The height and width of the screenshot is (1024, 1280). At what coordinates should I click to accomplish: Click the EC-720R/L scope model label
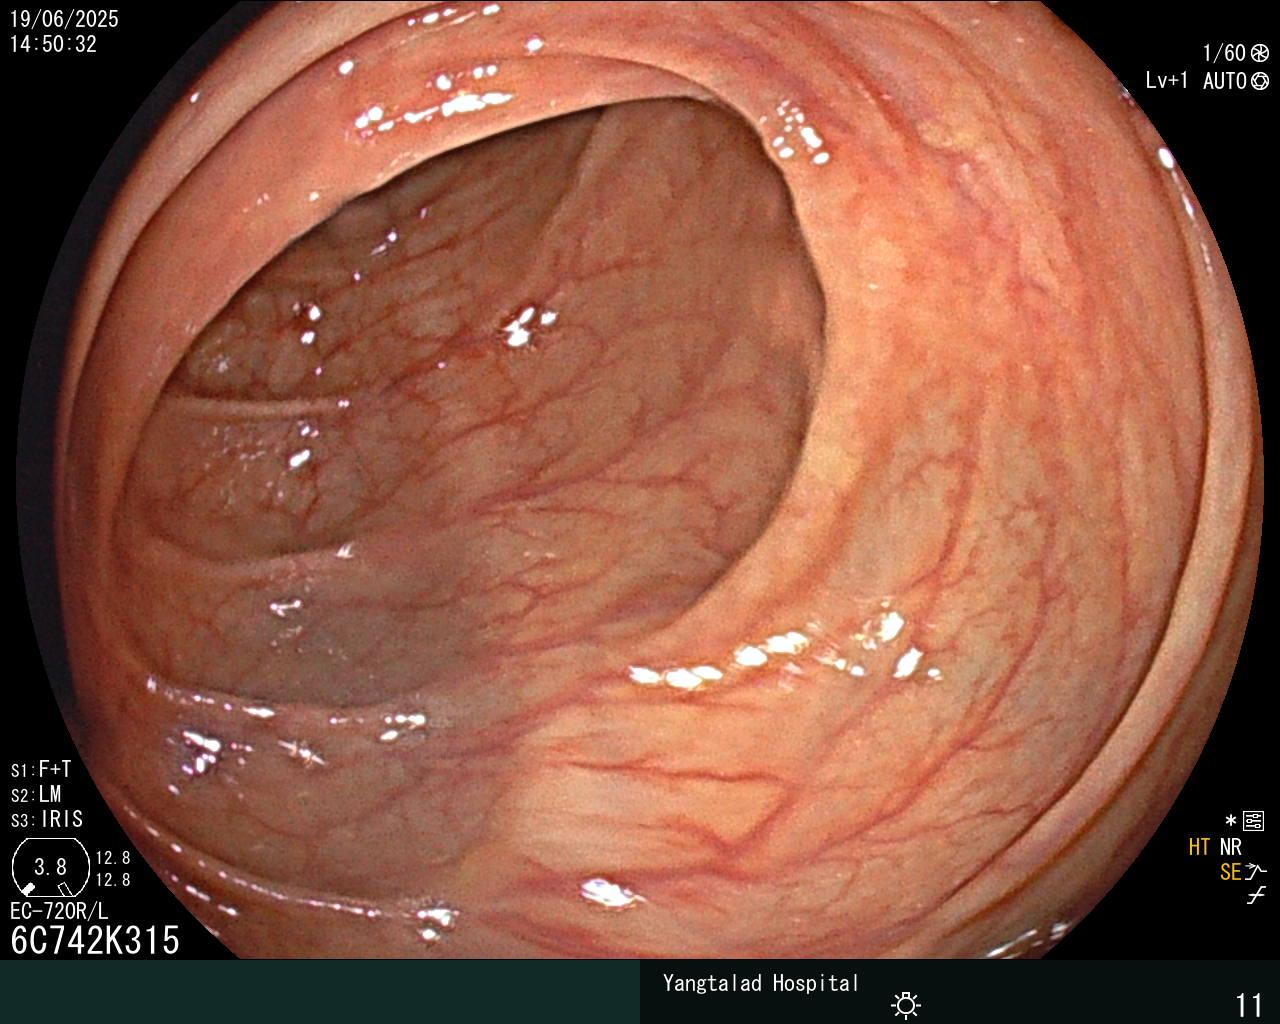coord(59,911)
